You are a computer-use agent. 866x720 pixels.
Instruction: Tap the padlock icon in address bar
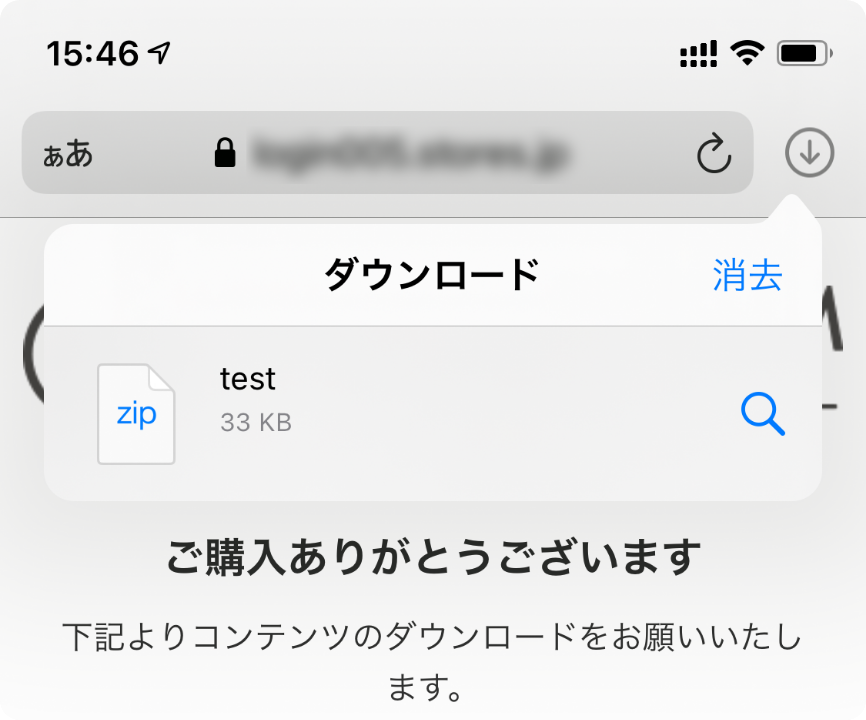click(225, 153)
